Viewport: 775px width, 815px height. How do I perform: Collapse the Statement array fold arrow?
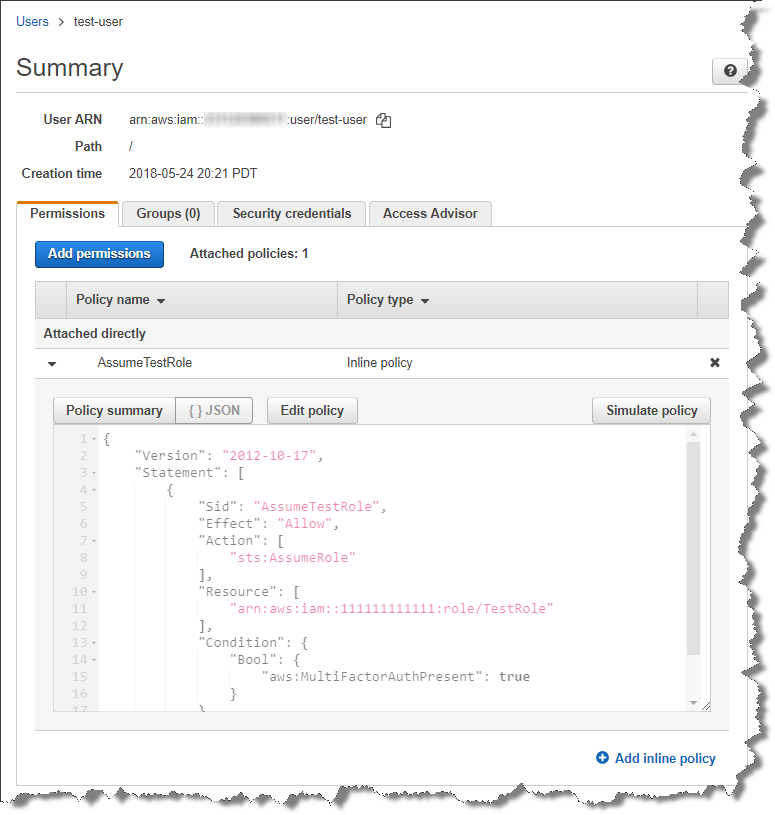(91, 472)
